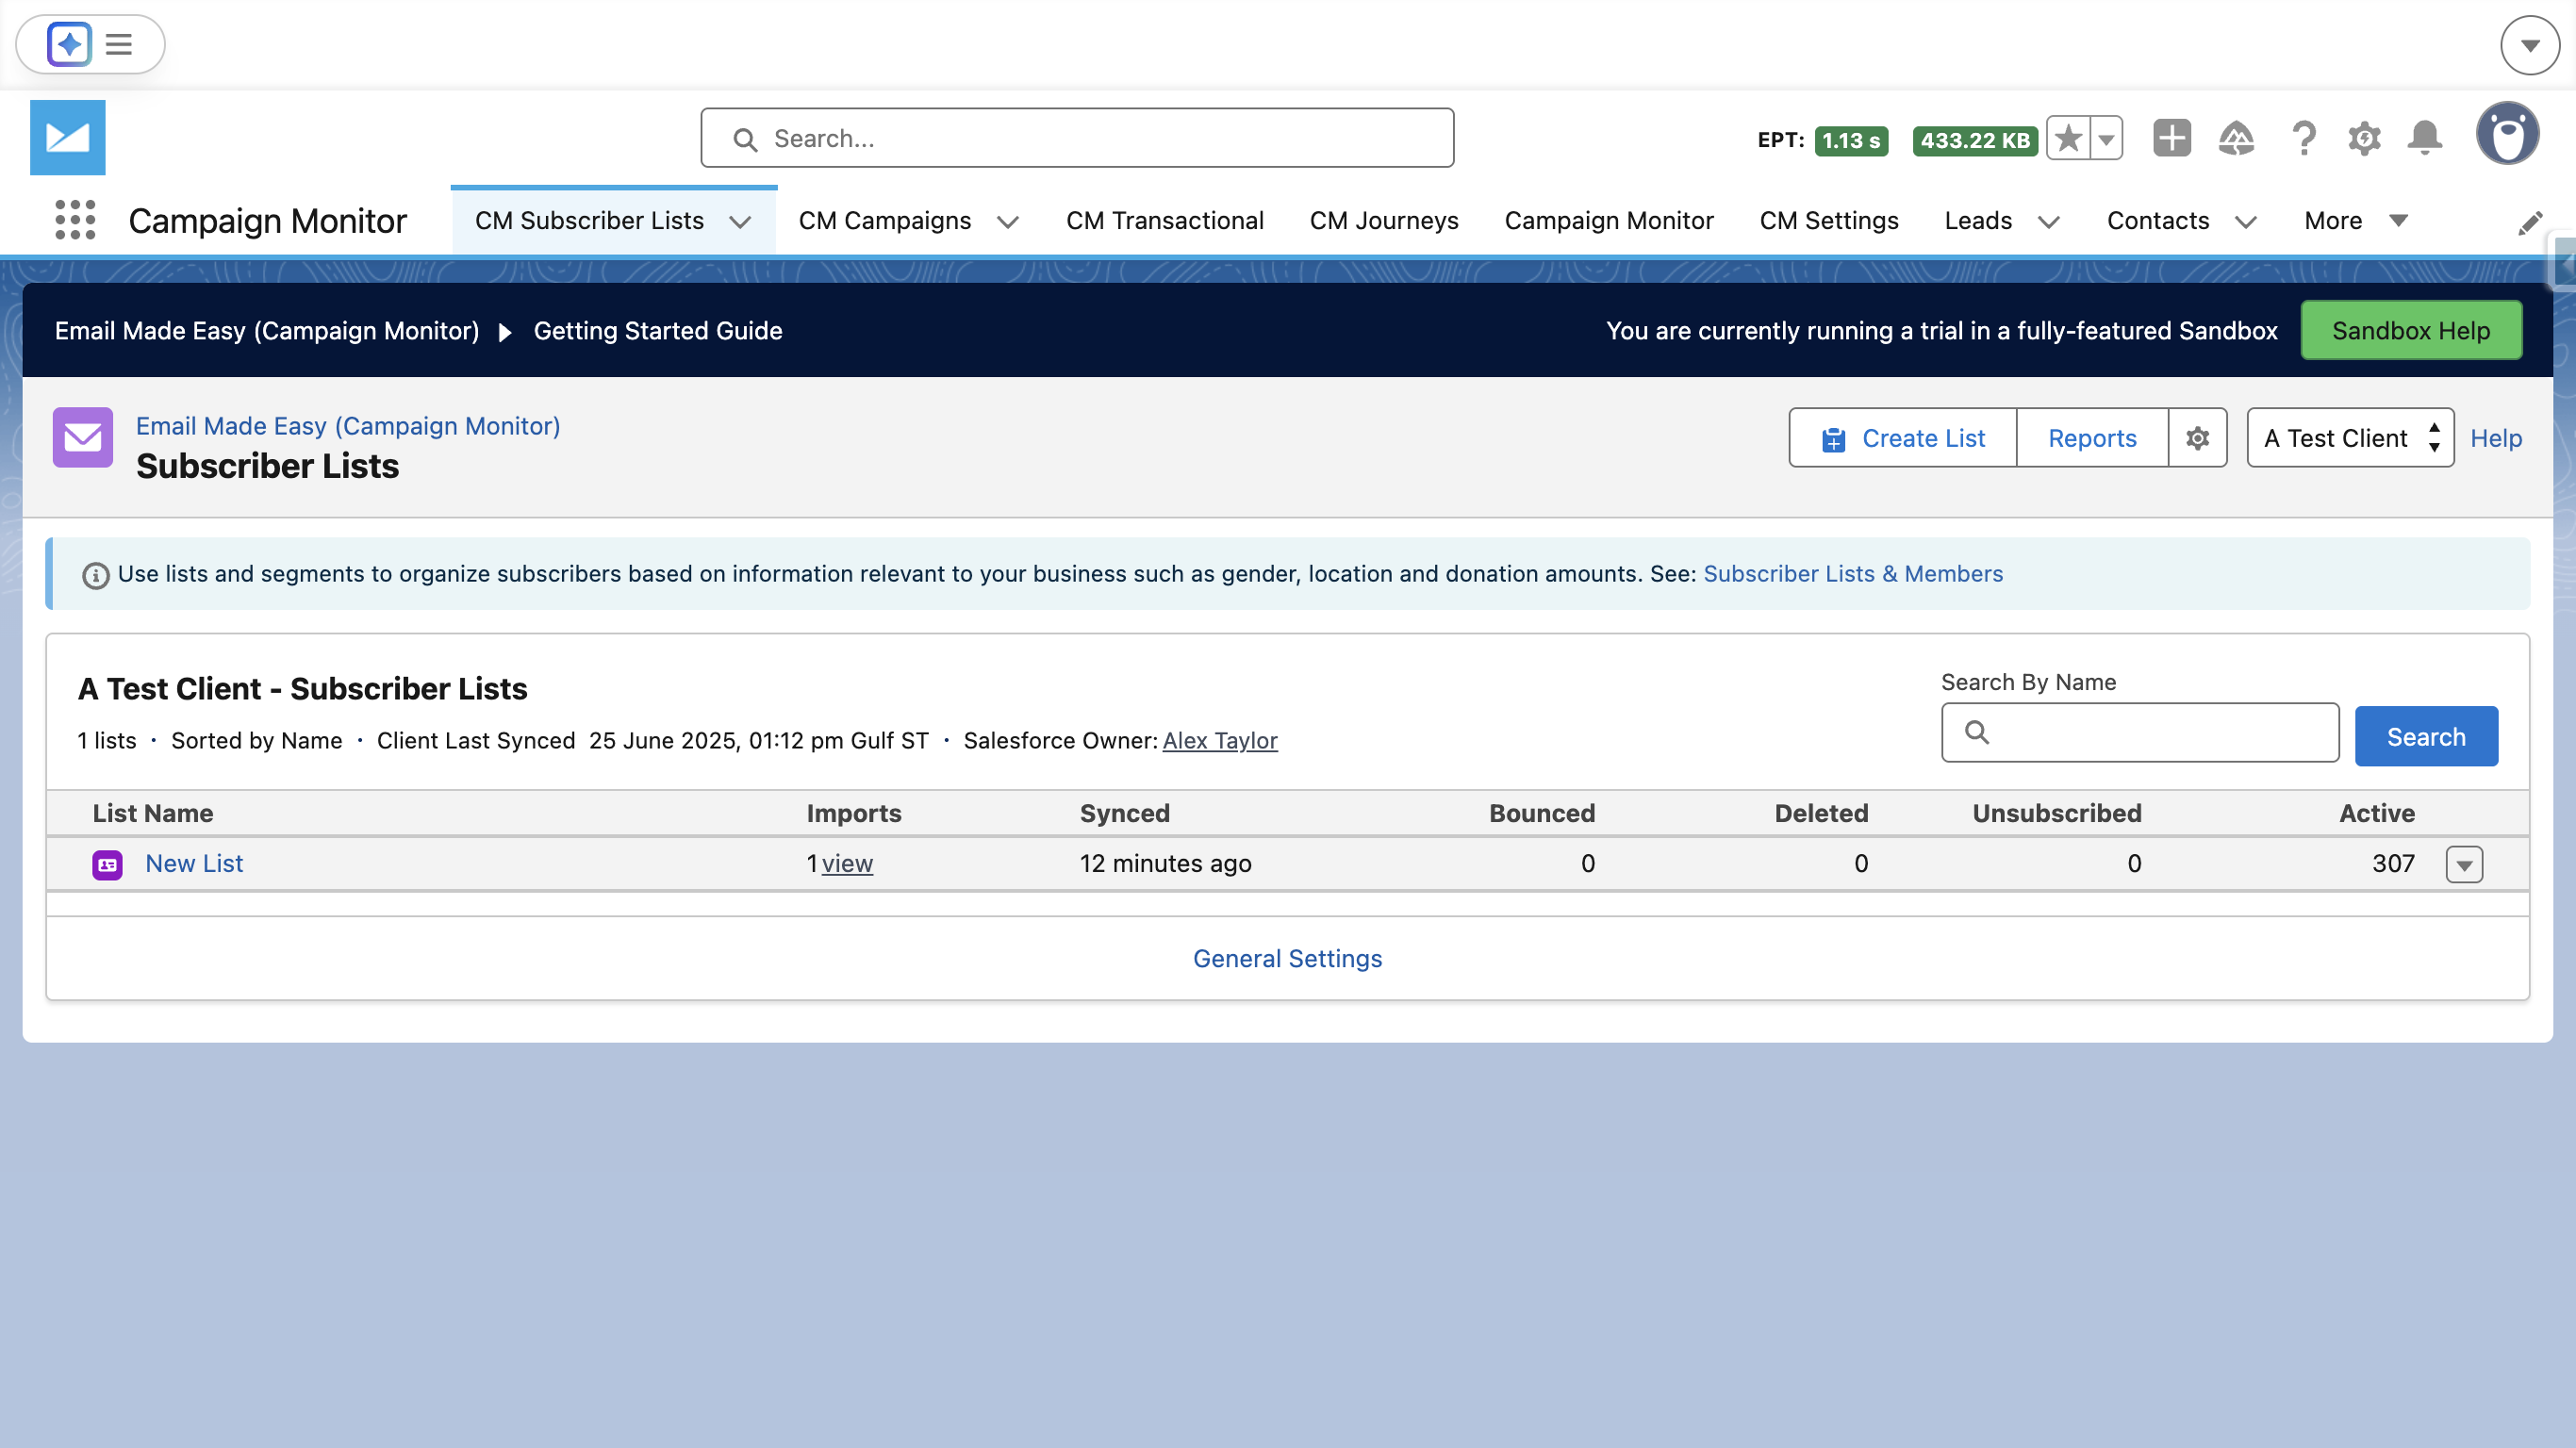This screenshot has width=2576, height=1448.
Task: Click the Campaign Monitor envelope logo
Action: [x=67, y=137]
